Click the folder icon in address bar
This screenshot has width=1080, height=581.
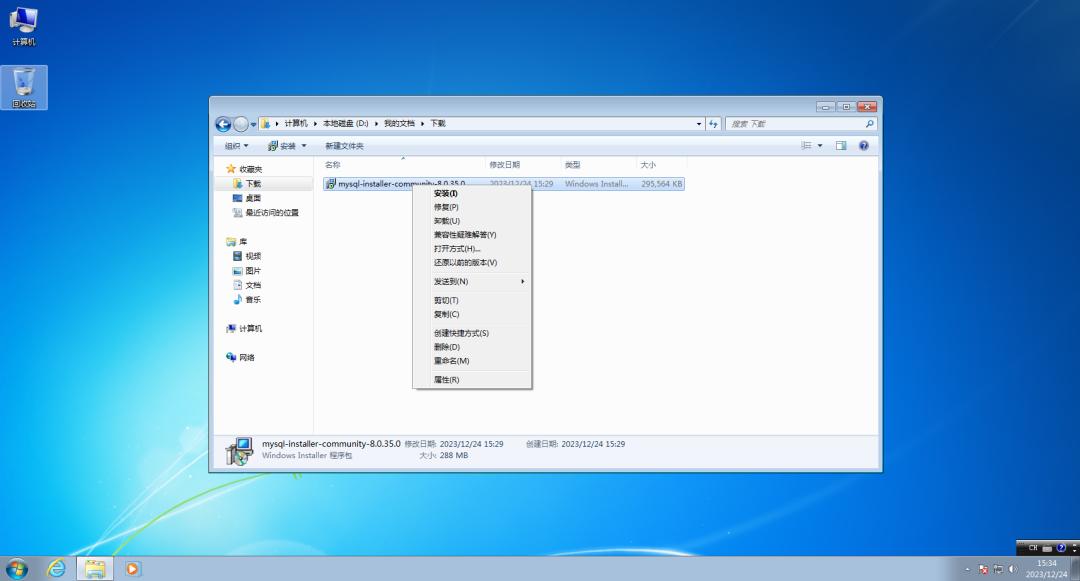coord(265,124)
